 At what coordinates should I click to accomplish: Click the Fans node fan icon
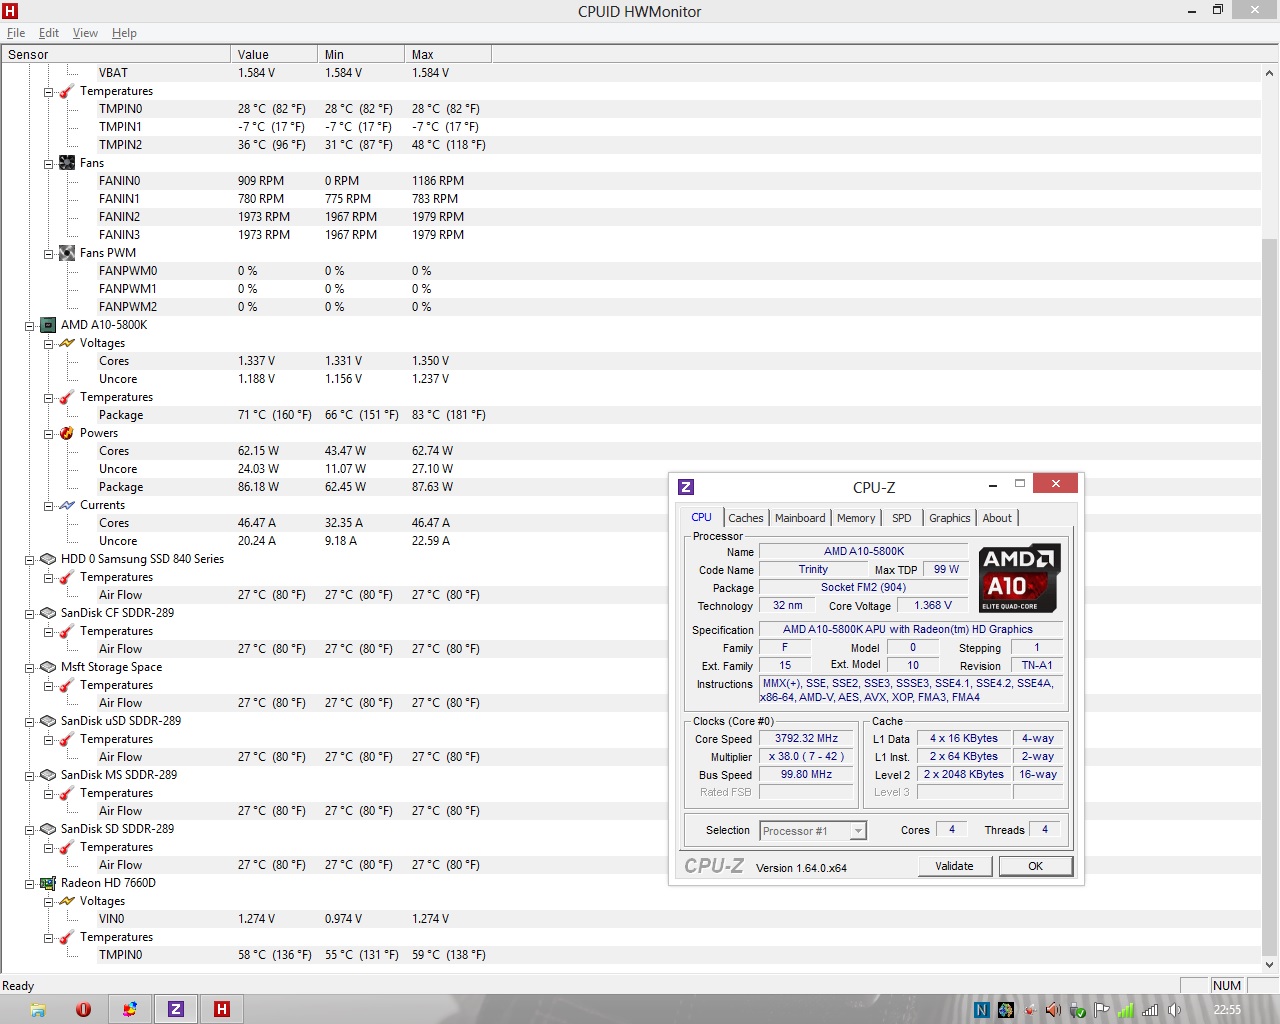[67, 163]
